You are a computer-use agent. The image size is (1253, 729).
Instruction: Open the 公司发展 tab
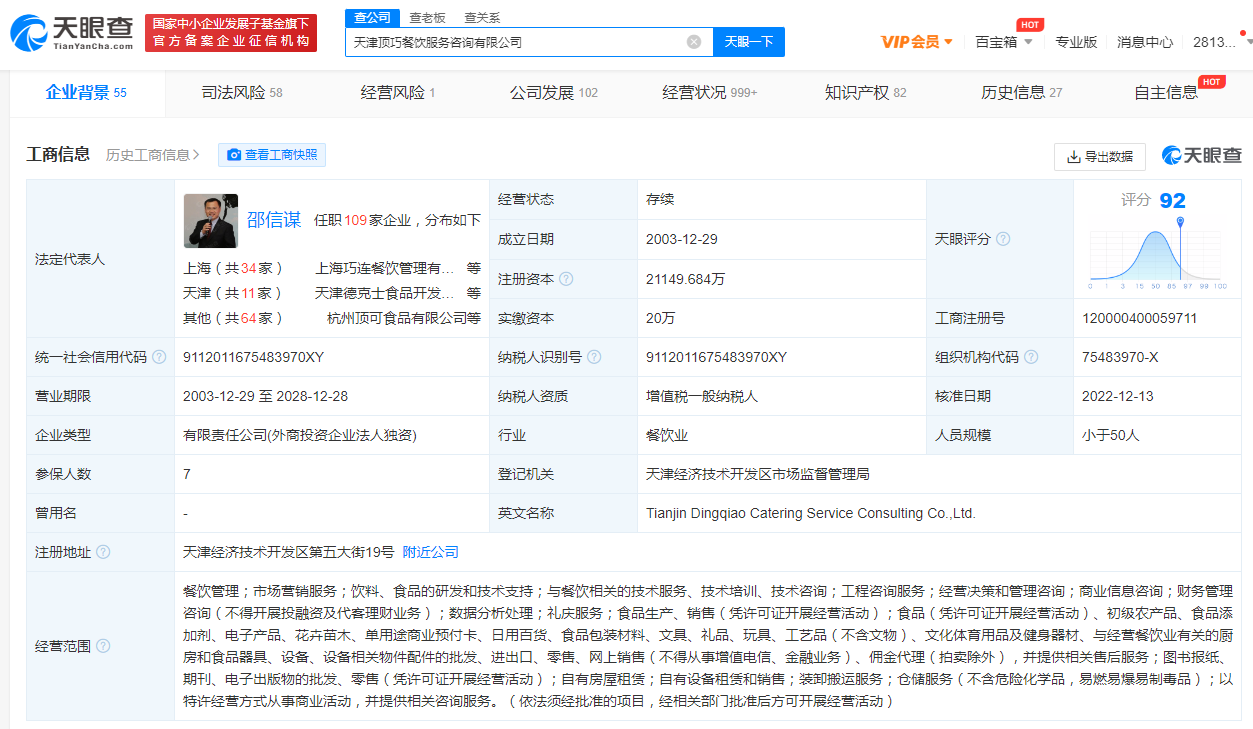pos(554,93)
